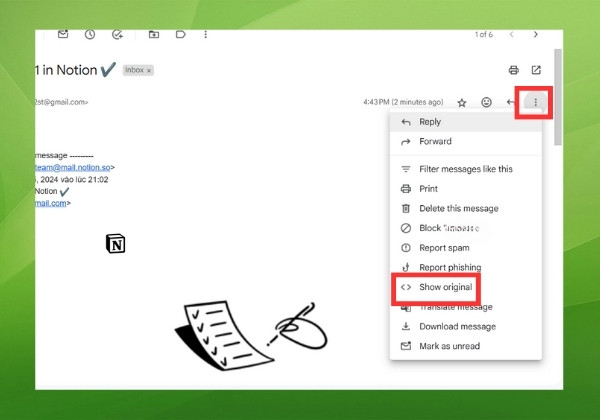This screenshot has height=420, width=600.
Task: Go to the newer email arrow
Action: point(511,34)
